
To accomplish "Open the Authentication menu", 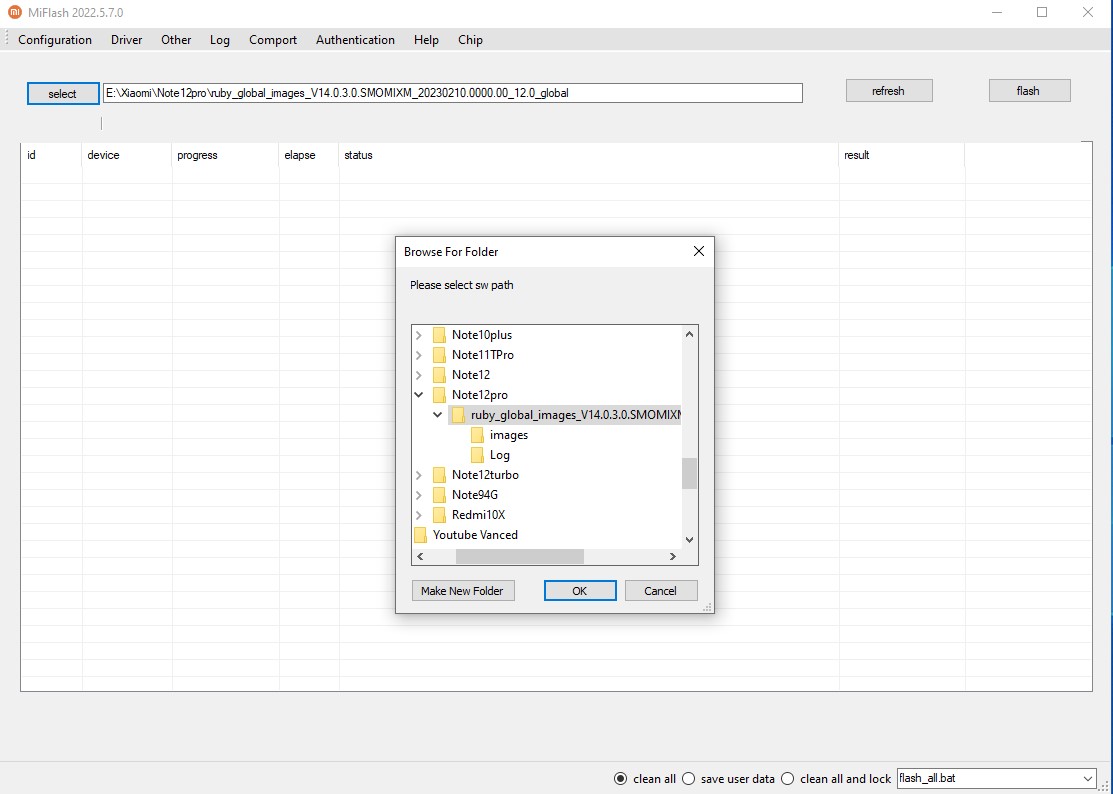I will click(355, 40).
